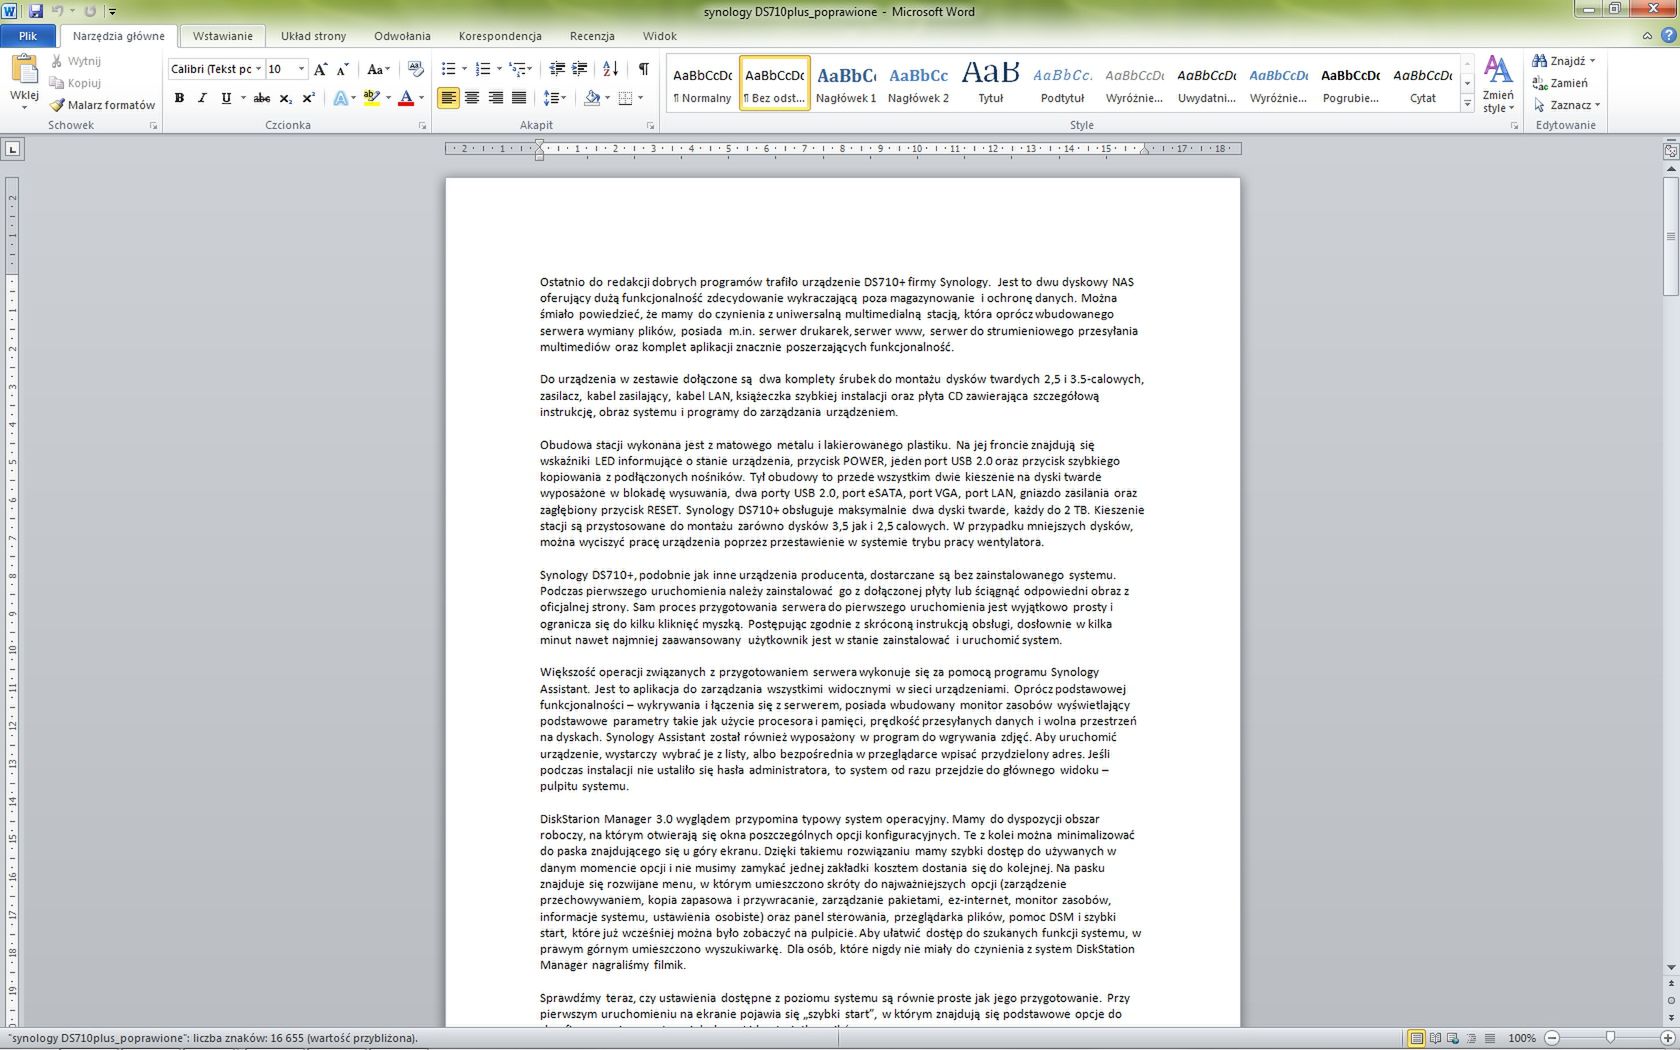The height and width of the screenshot is (1050, 1680).
Task: Apply strikethrough formatting
Action: (261, 98)
